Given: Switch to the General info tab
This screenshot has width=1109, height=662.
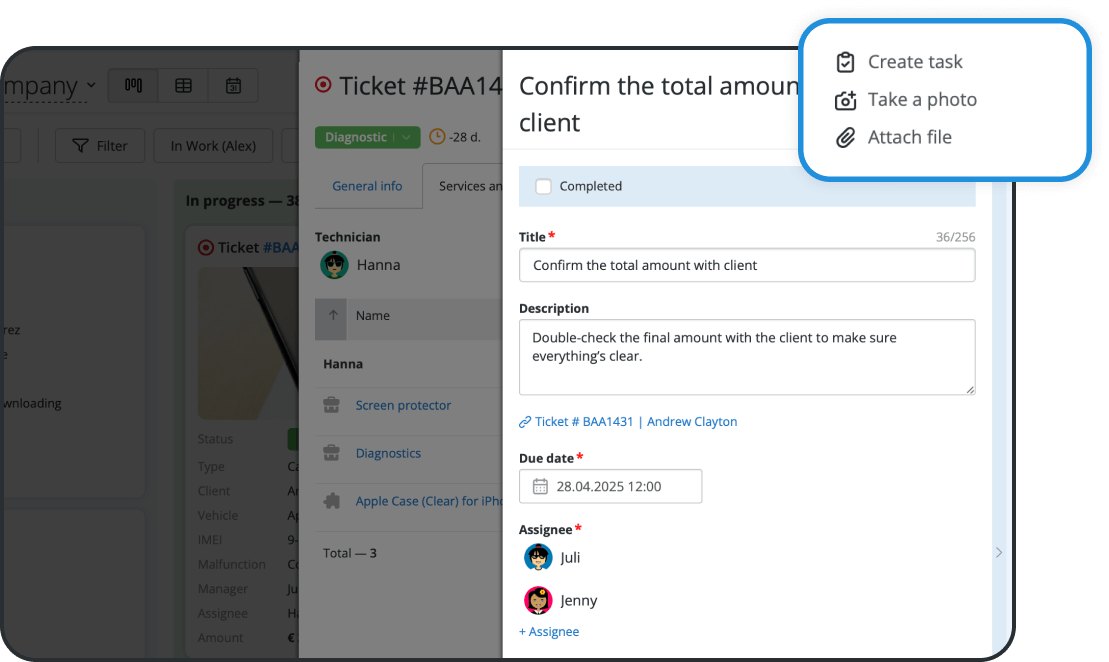Looking at the screenshot, I should (368, 186).
